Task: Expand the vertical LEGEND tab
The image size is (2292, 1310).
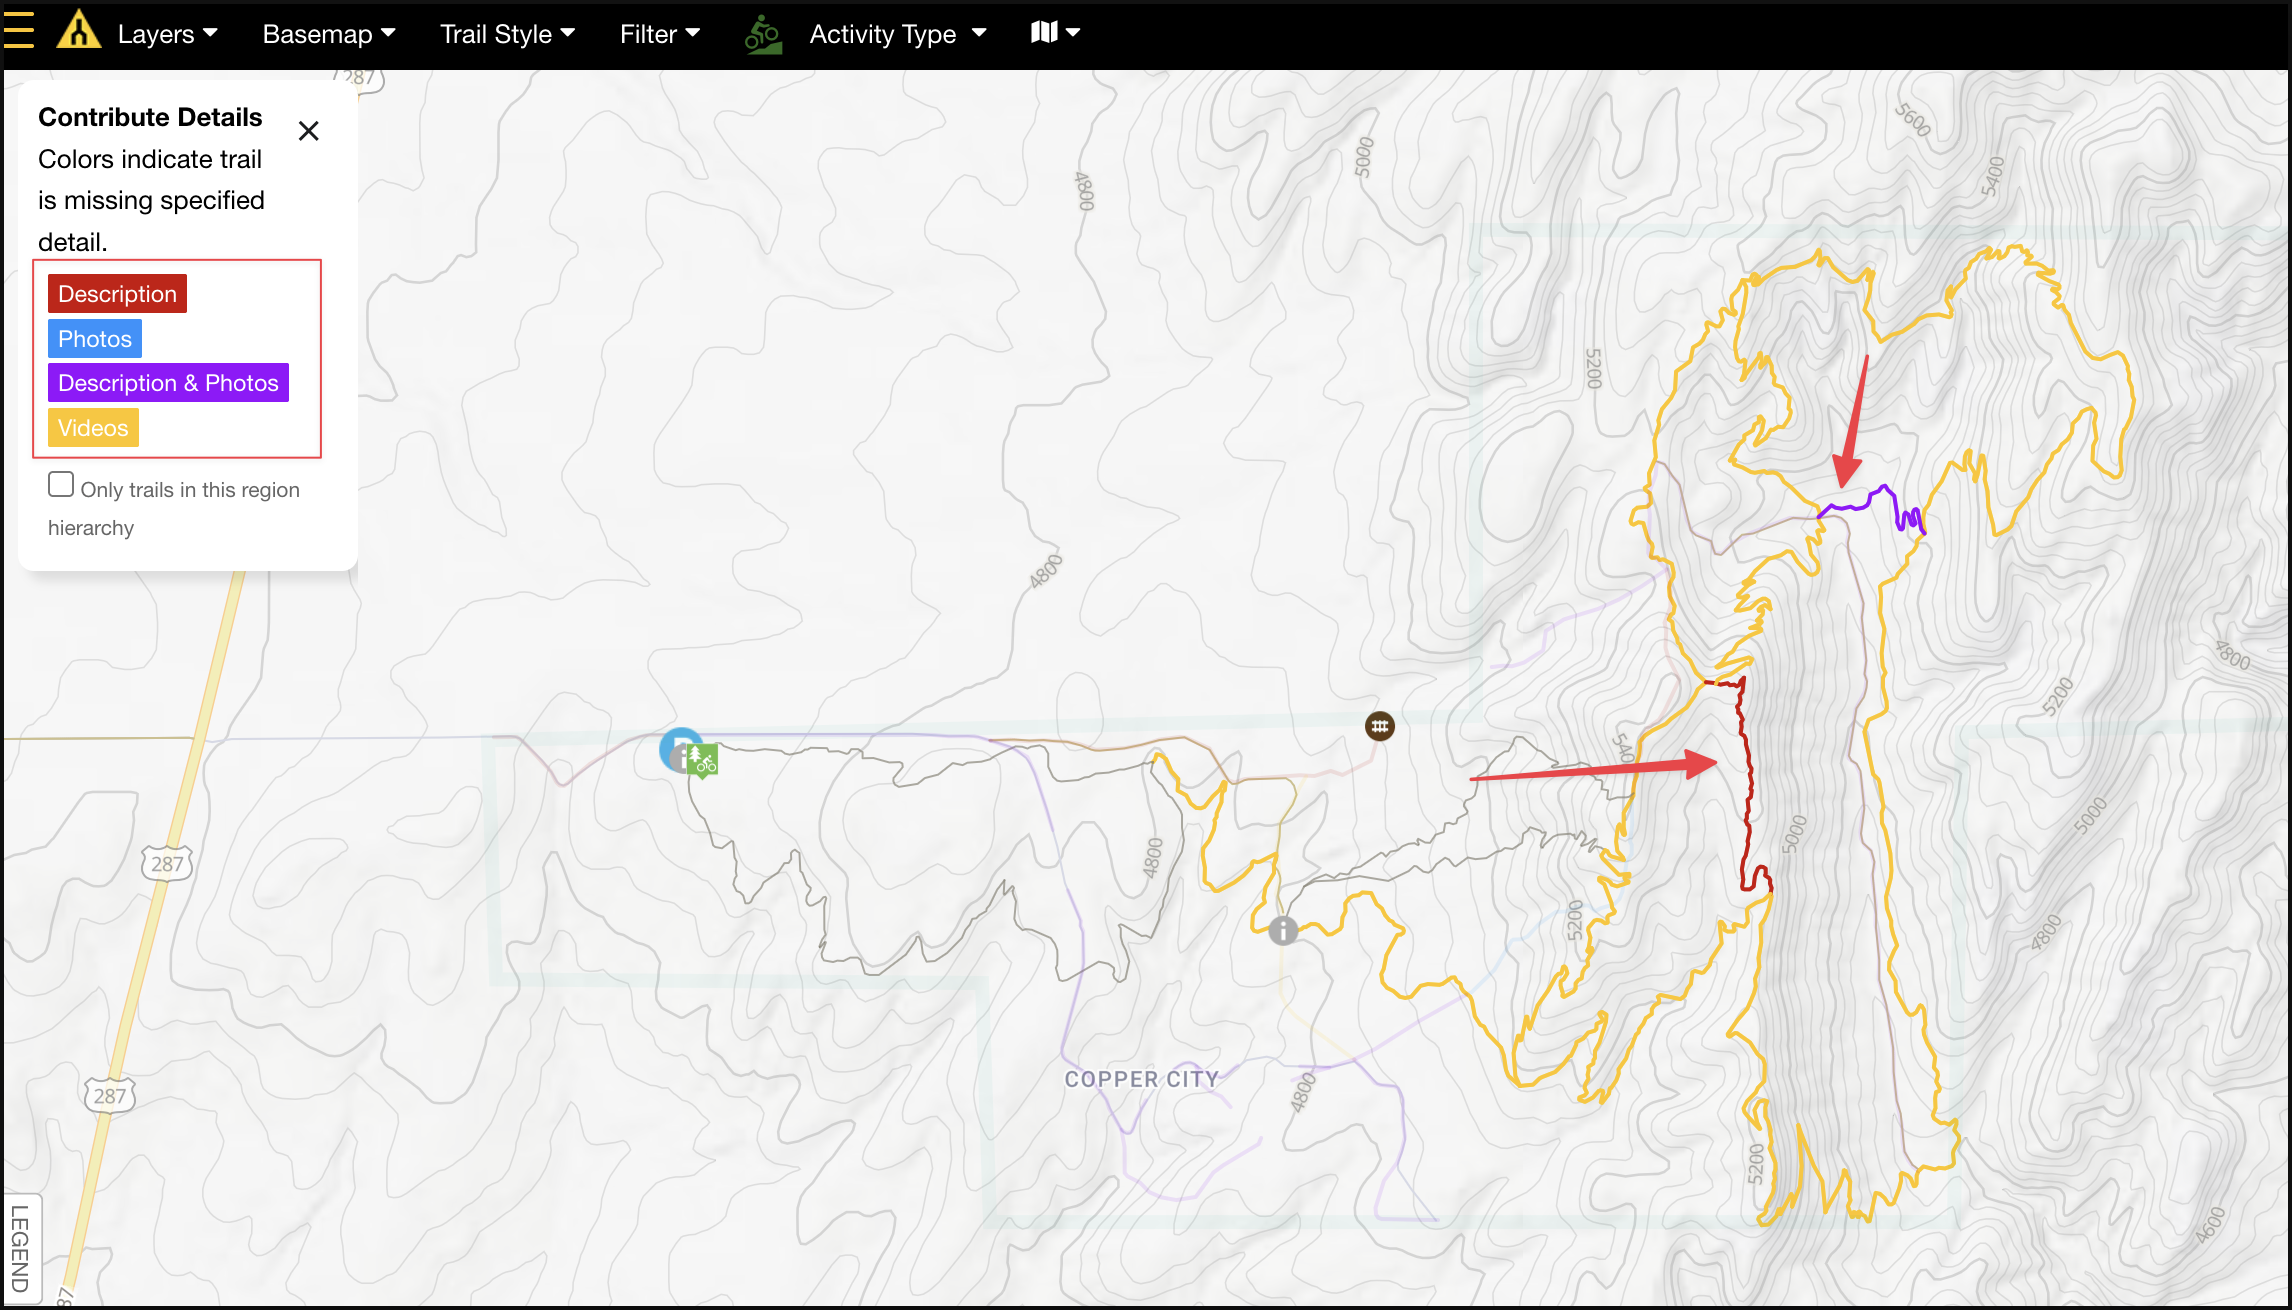Action: click(x=20, y=1248)
